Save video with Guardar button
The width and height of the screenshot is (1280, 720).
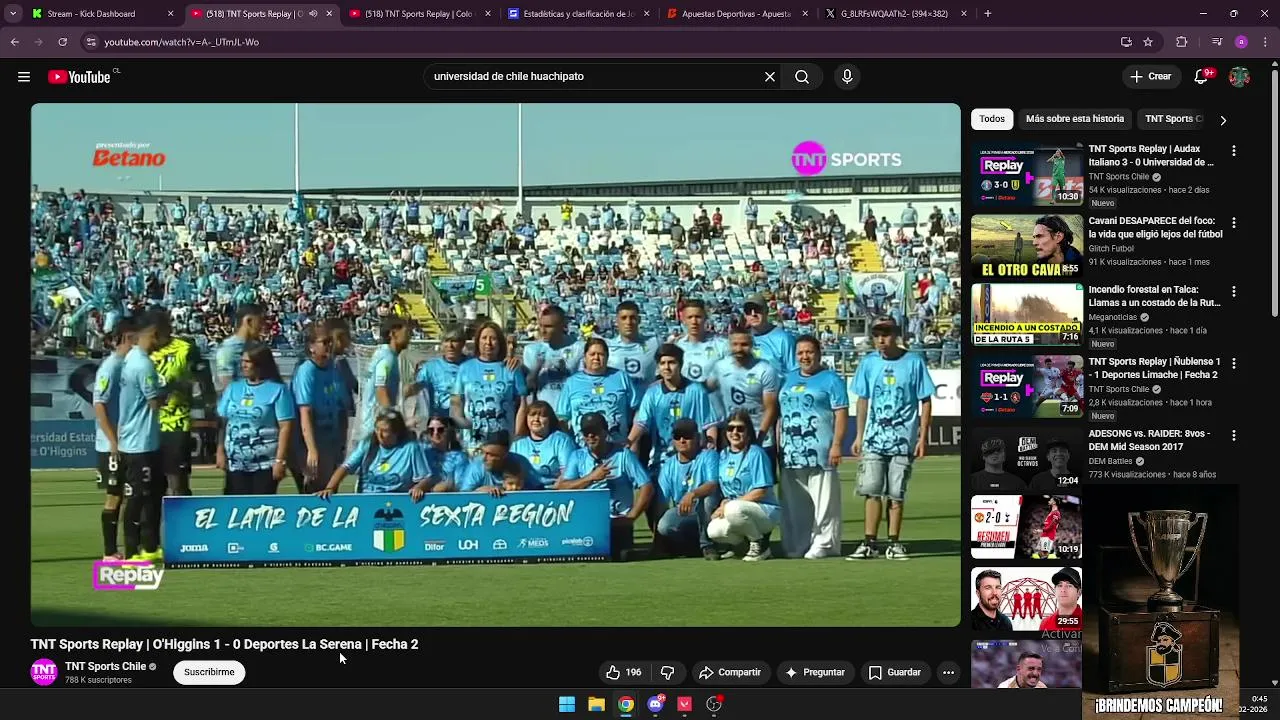(x=894, y=673)
